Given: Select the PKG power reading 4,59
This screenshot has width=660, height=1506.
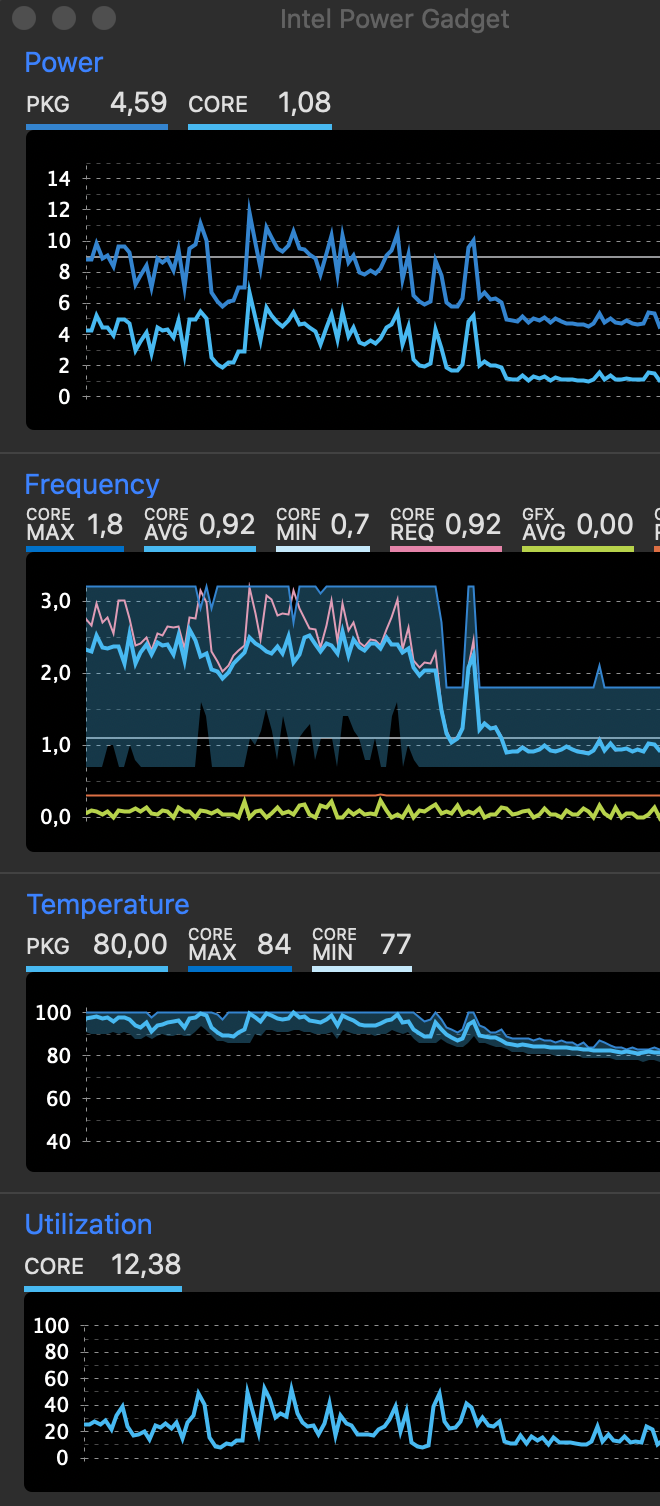Looking at the screenshot, I should click(138, 103).
